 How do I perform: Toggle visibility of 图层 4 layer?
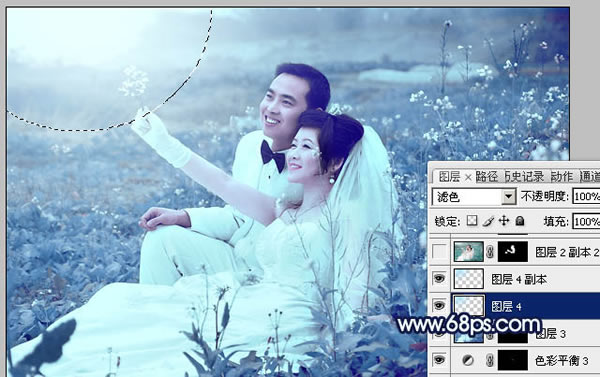(x=439, y=305)
